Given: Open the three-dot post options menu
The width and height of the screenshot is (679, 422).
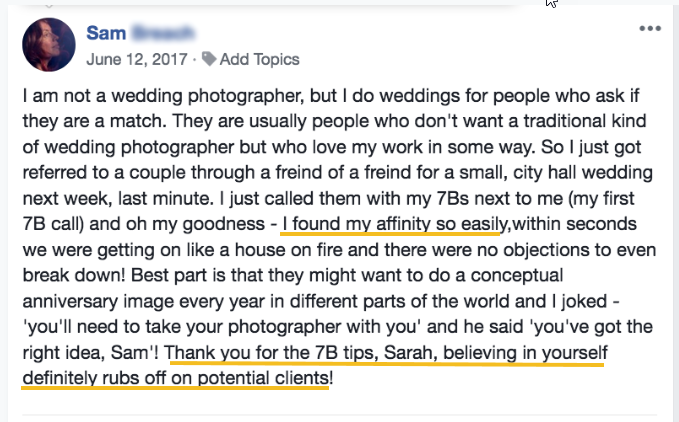Looking at the screenshot, I should [650, 29].
